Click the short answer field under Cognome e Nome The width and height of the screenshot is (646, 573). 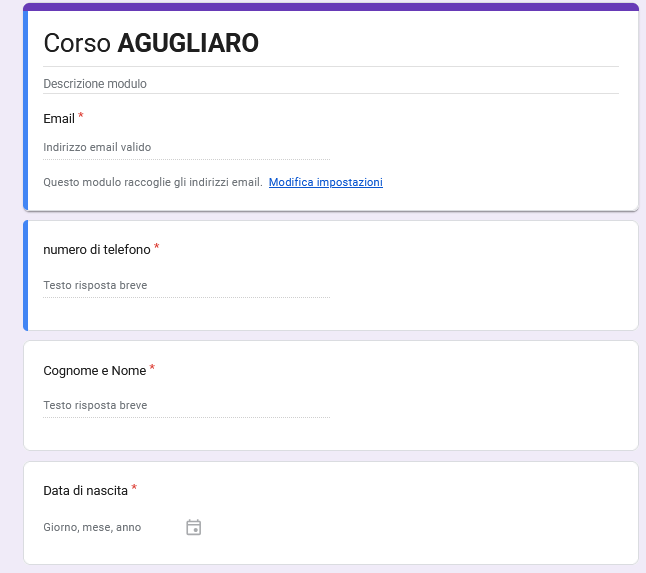[x=186, y=405]
